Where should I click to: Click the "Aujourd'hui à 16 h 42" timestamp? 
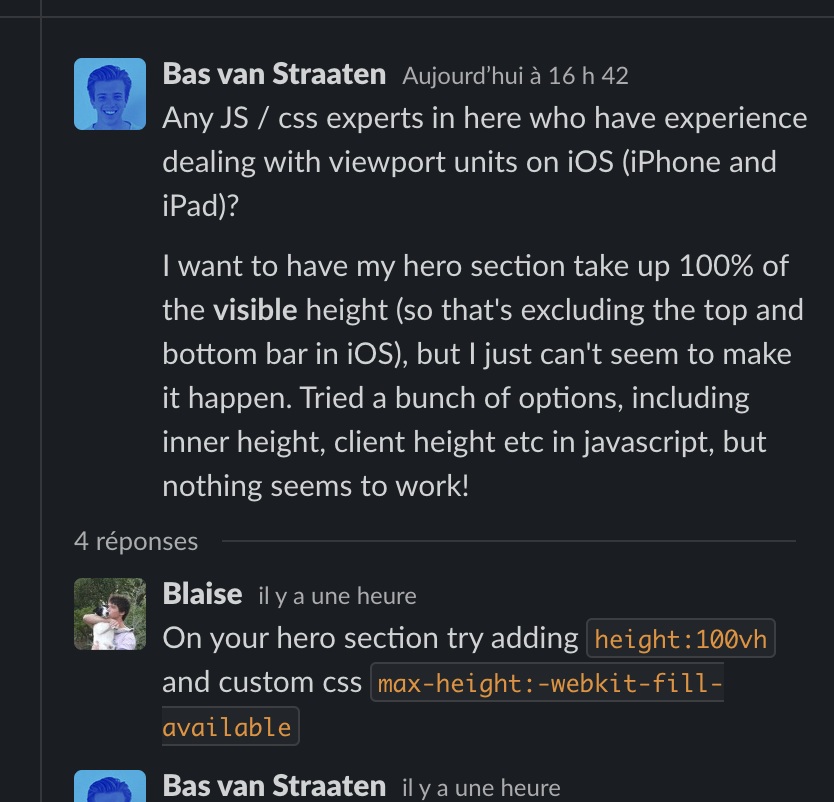(515, 76)
